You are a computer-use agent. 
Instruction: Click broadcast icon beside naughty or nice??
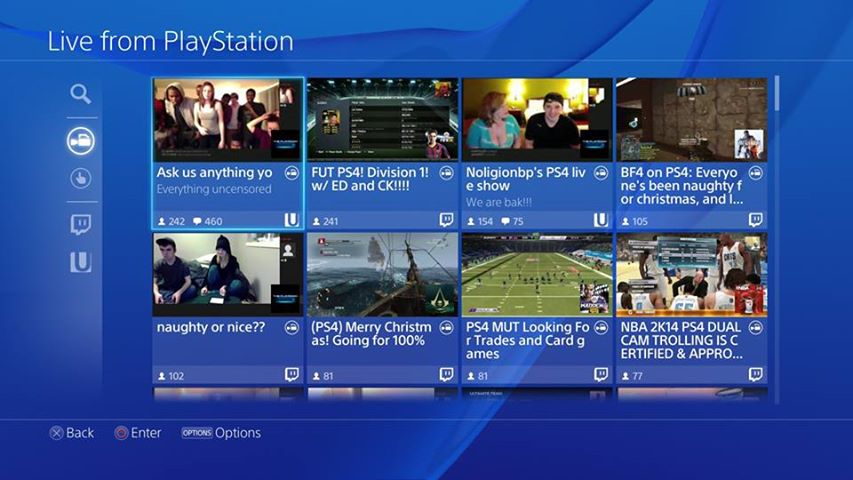[292, 328]
